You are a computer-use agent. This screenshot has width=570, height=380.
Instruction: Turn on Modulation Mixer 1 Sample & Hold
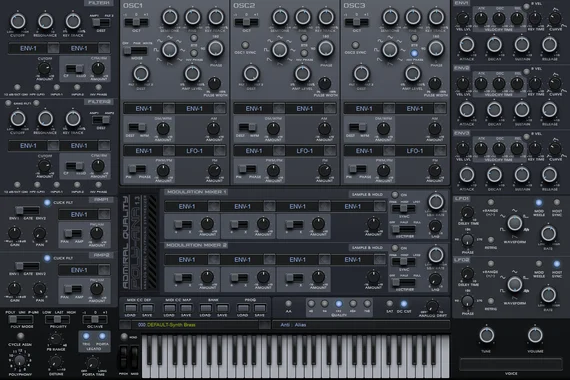click(395, 195)
